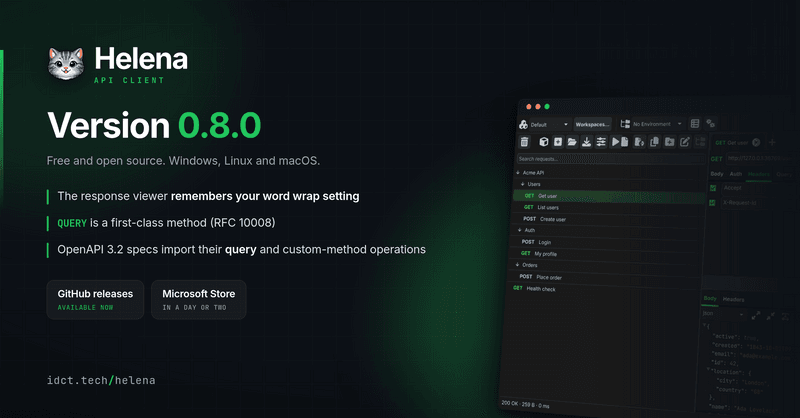This screenshot has height=418, width=800.
Task: Click the 200 OK status bar text
Action: click(x=525, y=404)
